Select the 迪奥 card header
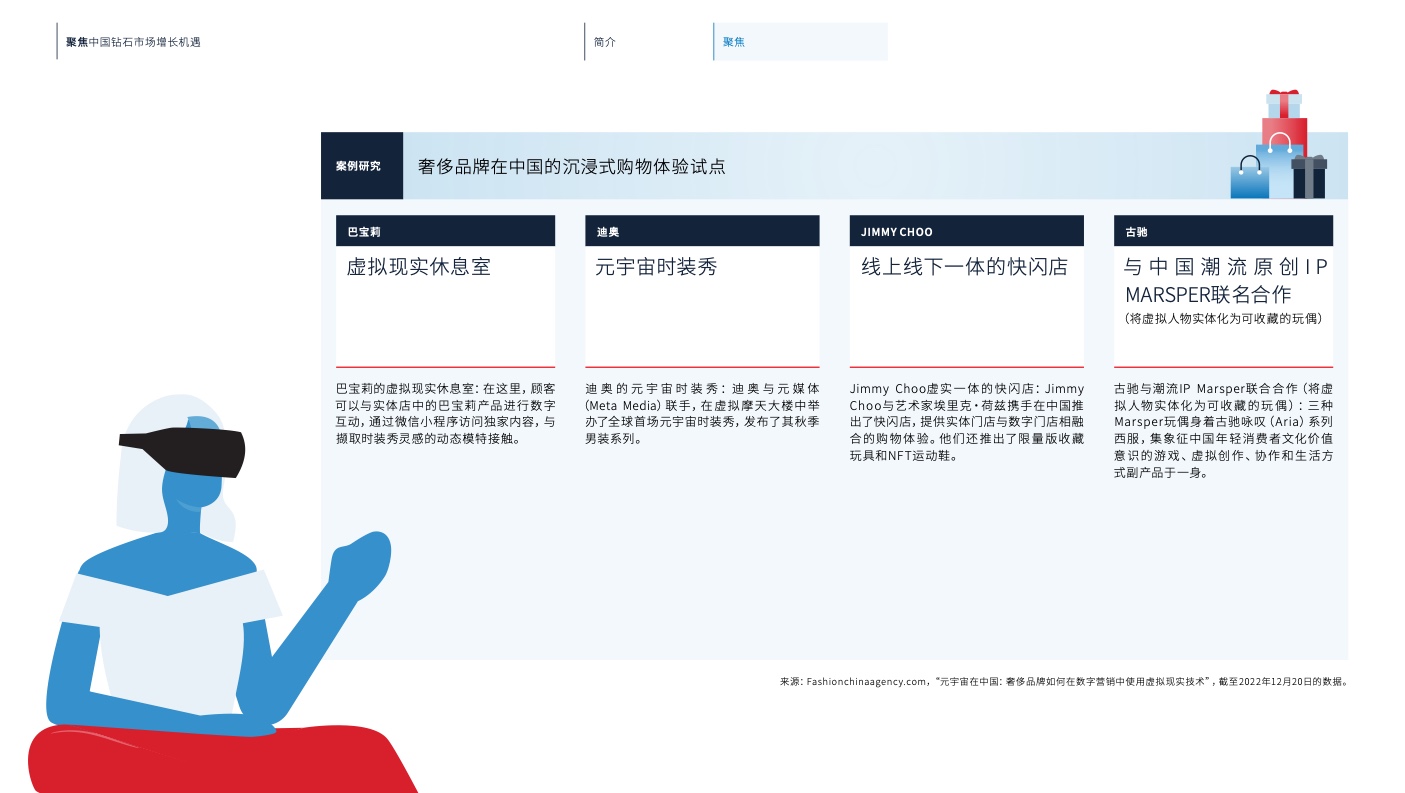Image resolution: width=1405 pixels, height=793 pixels. pyautogui.click(x=701, y=231)
